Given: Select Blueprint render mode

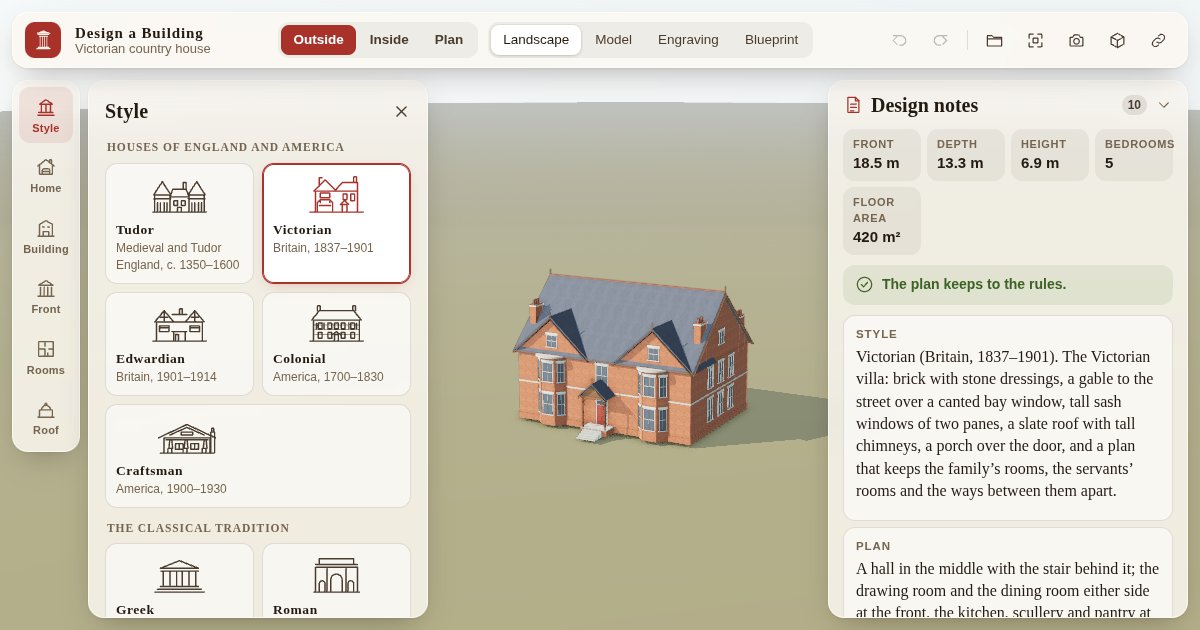Looking at the screenshot, I should pyautogui.click(x=771, y=40).
